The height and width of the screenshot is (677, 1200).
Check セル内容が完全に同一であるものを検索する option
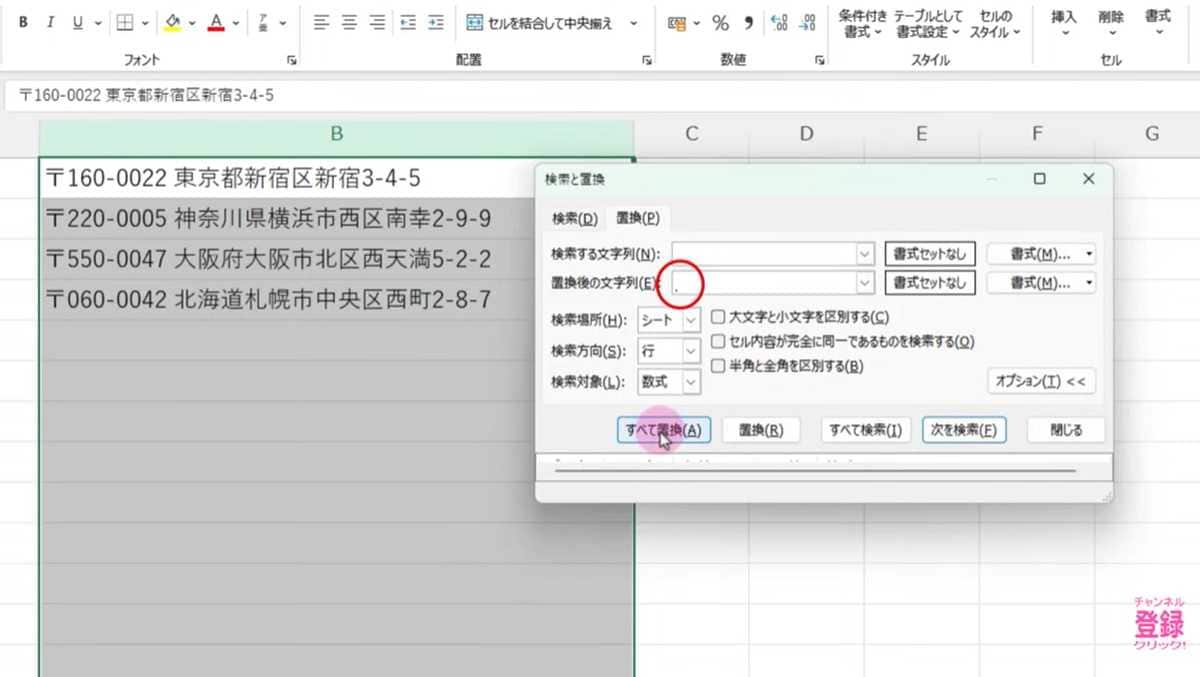click(x=718, y=340)
